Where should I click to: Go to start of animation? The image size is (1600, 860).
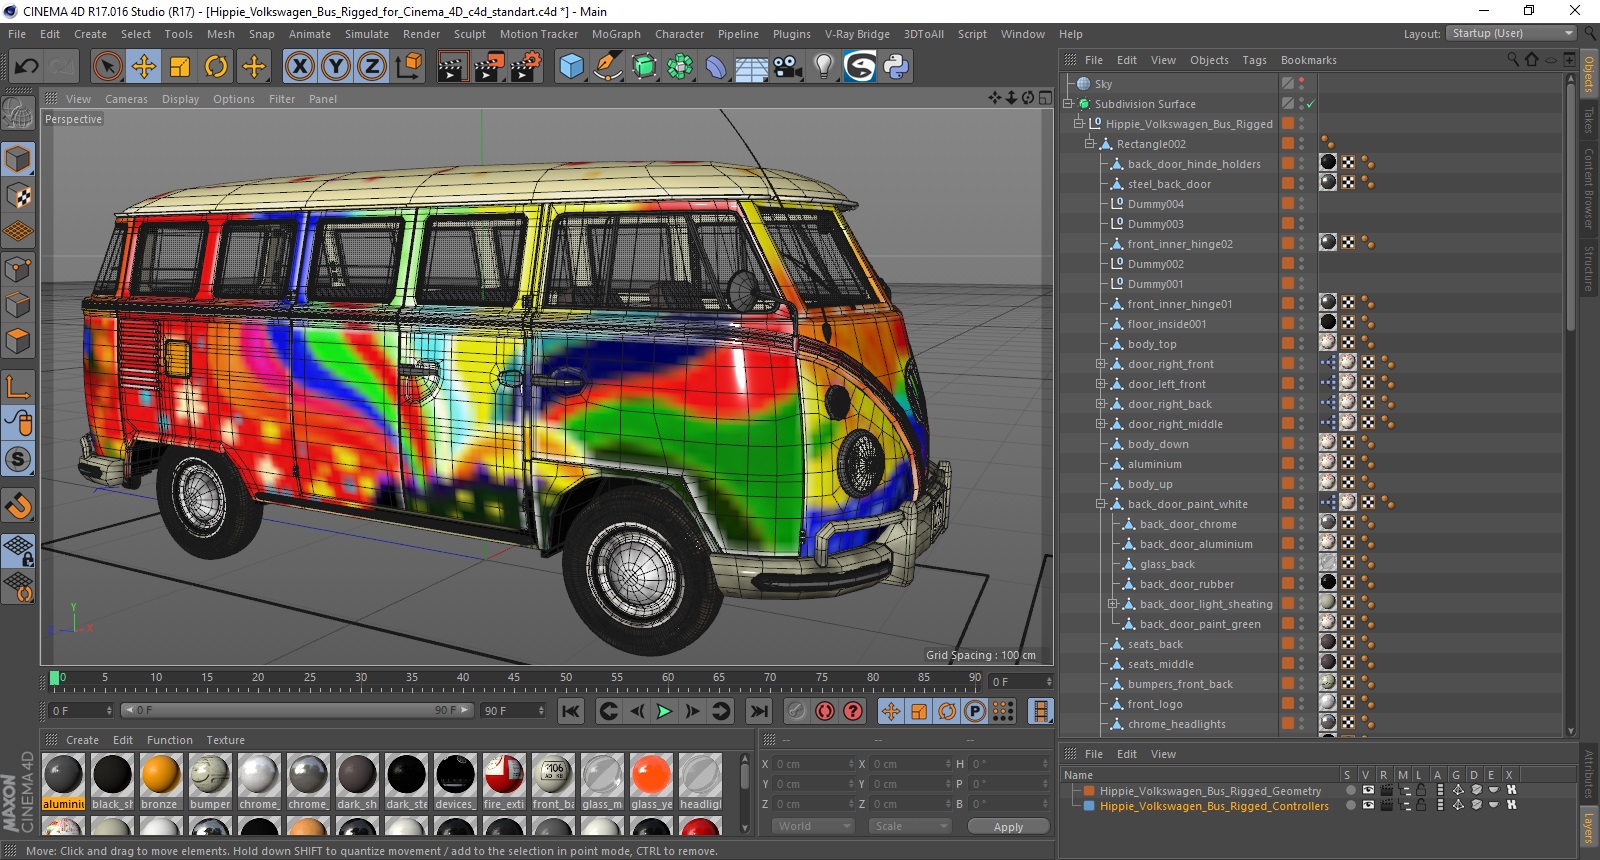pos(571,711)
